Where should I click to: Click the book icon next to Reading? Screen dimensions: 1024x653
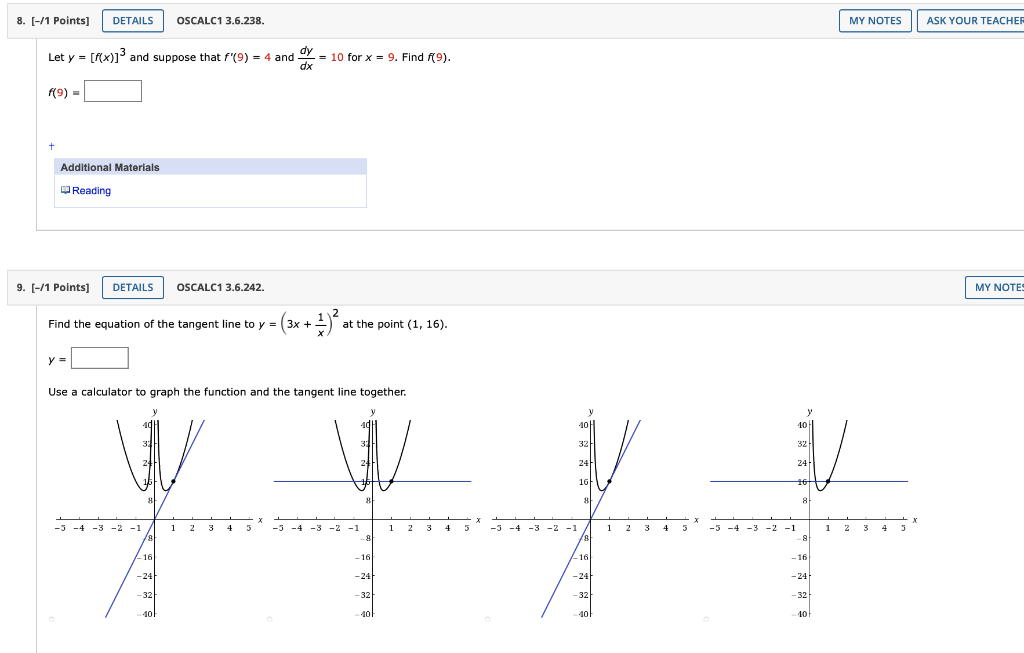(65, 190)
